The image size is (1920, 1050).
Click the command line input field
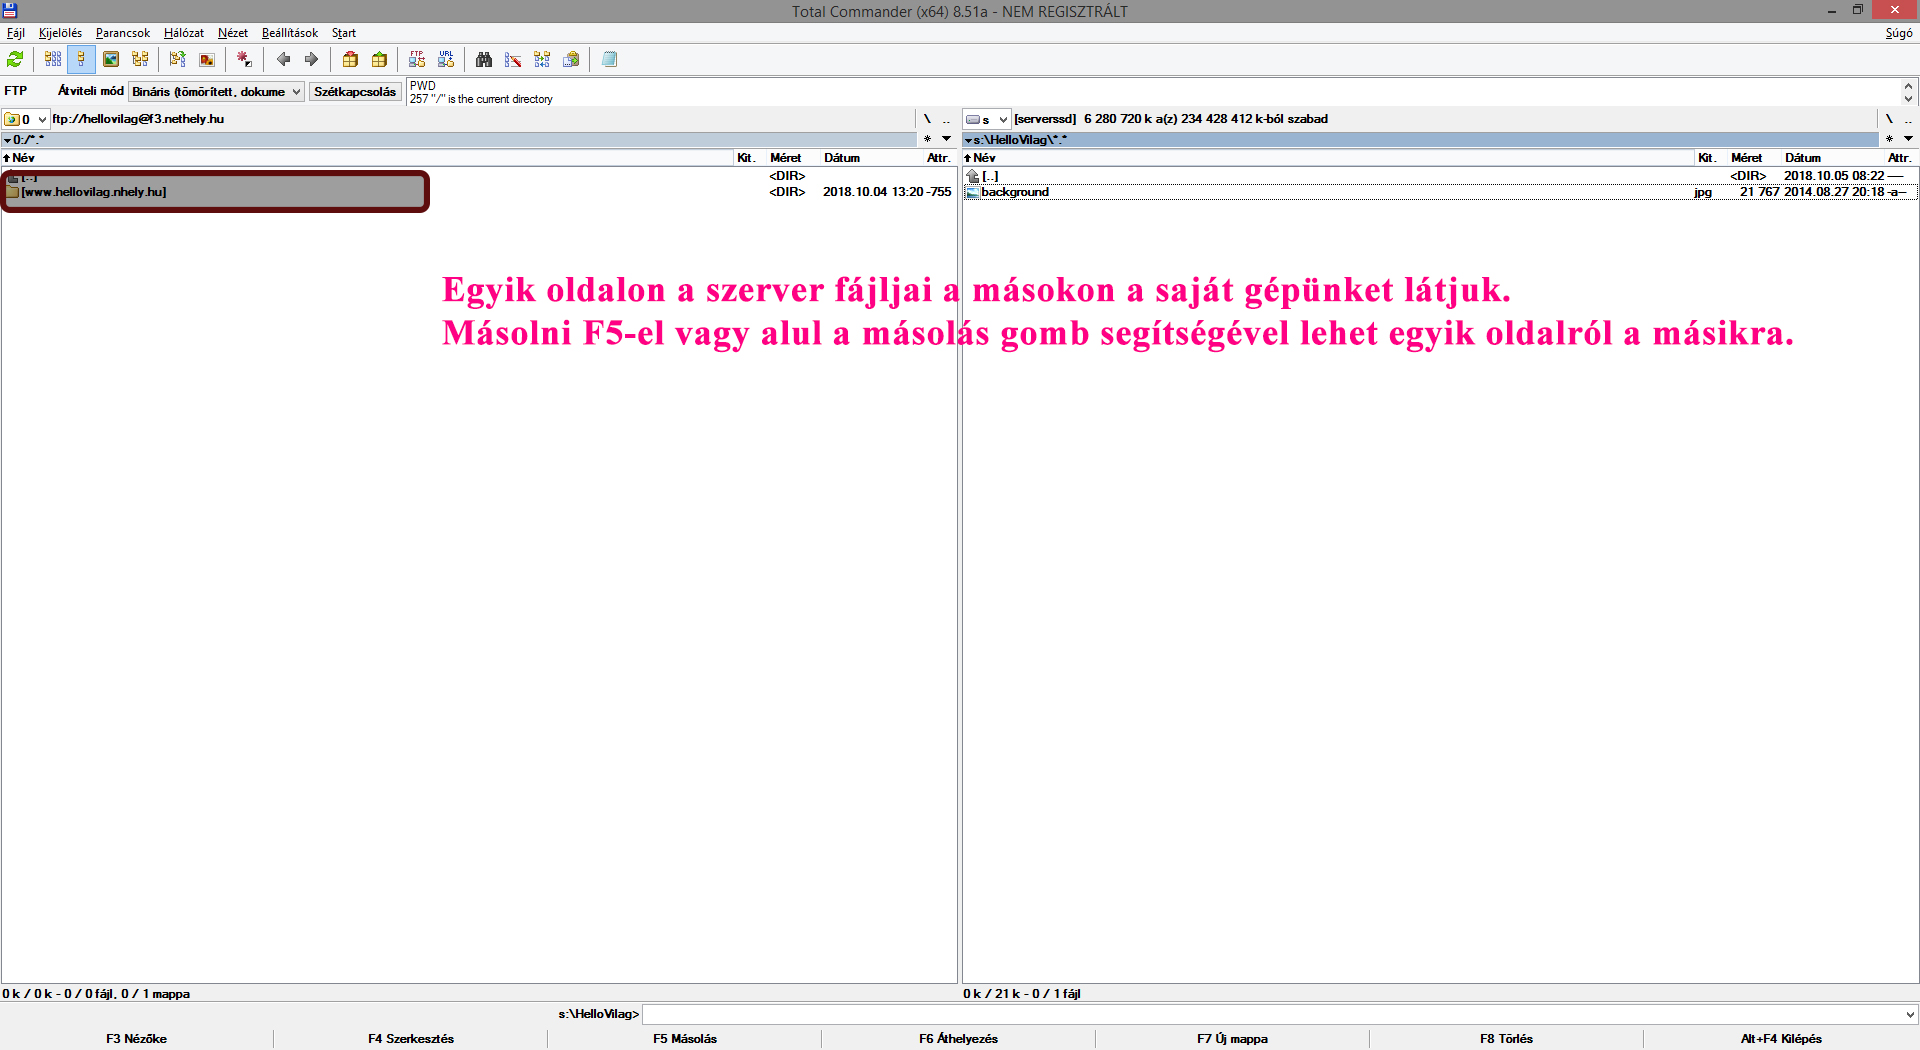(1270, 1014)
